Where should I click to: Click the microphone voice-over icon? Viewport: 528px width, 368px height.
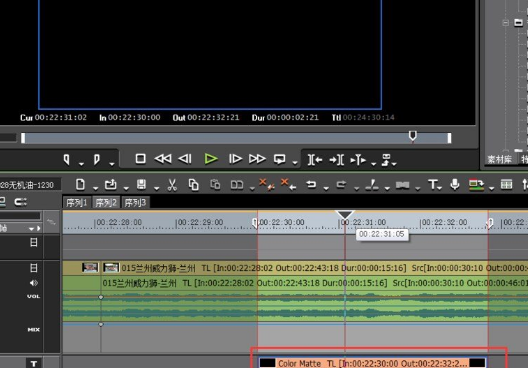pos(455,185)
